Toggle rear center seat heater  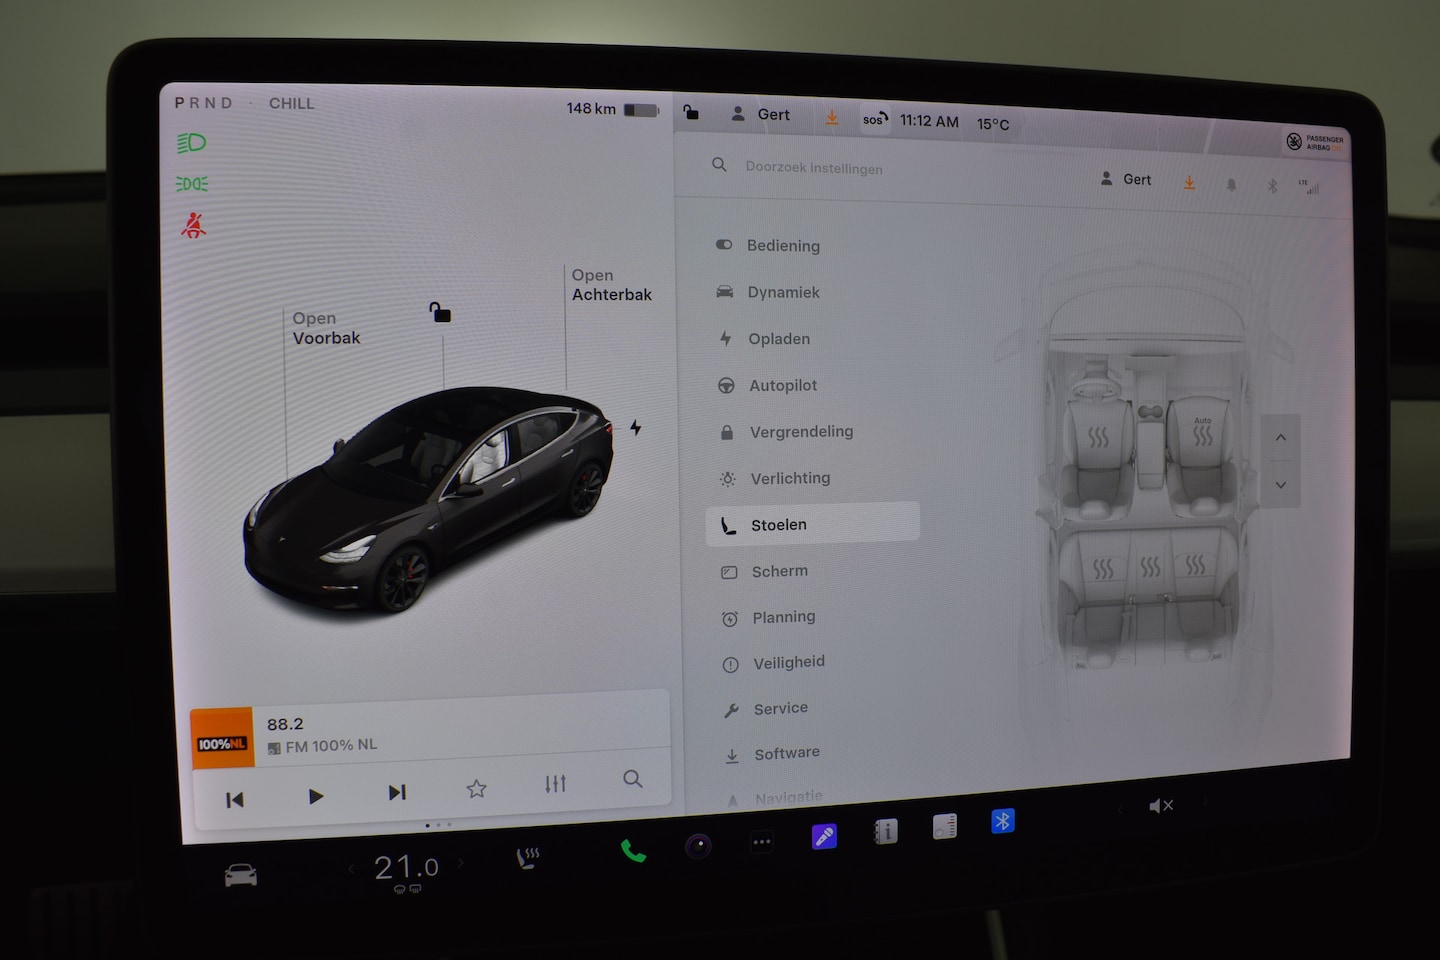click(1150, 567)
